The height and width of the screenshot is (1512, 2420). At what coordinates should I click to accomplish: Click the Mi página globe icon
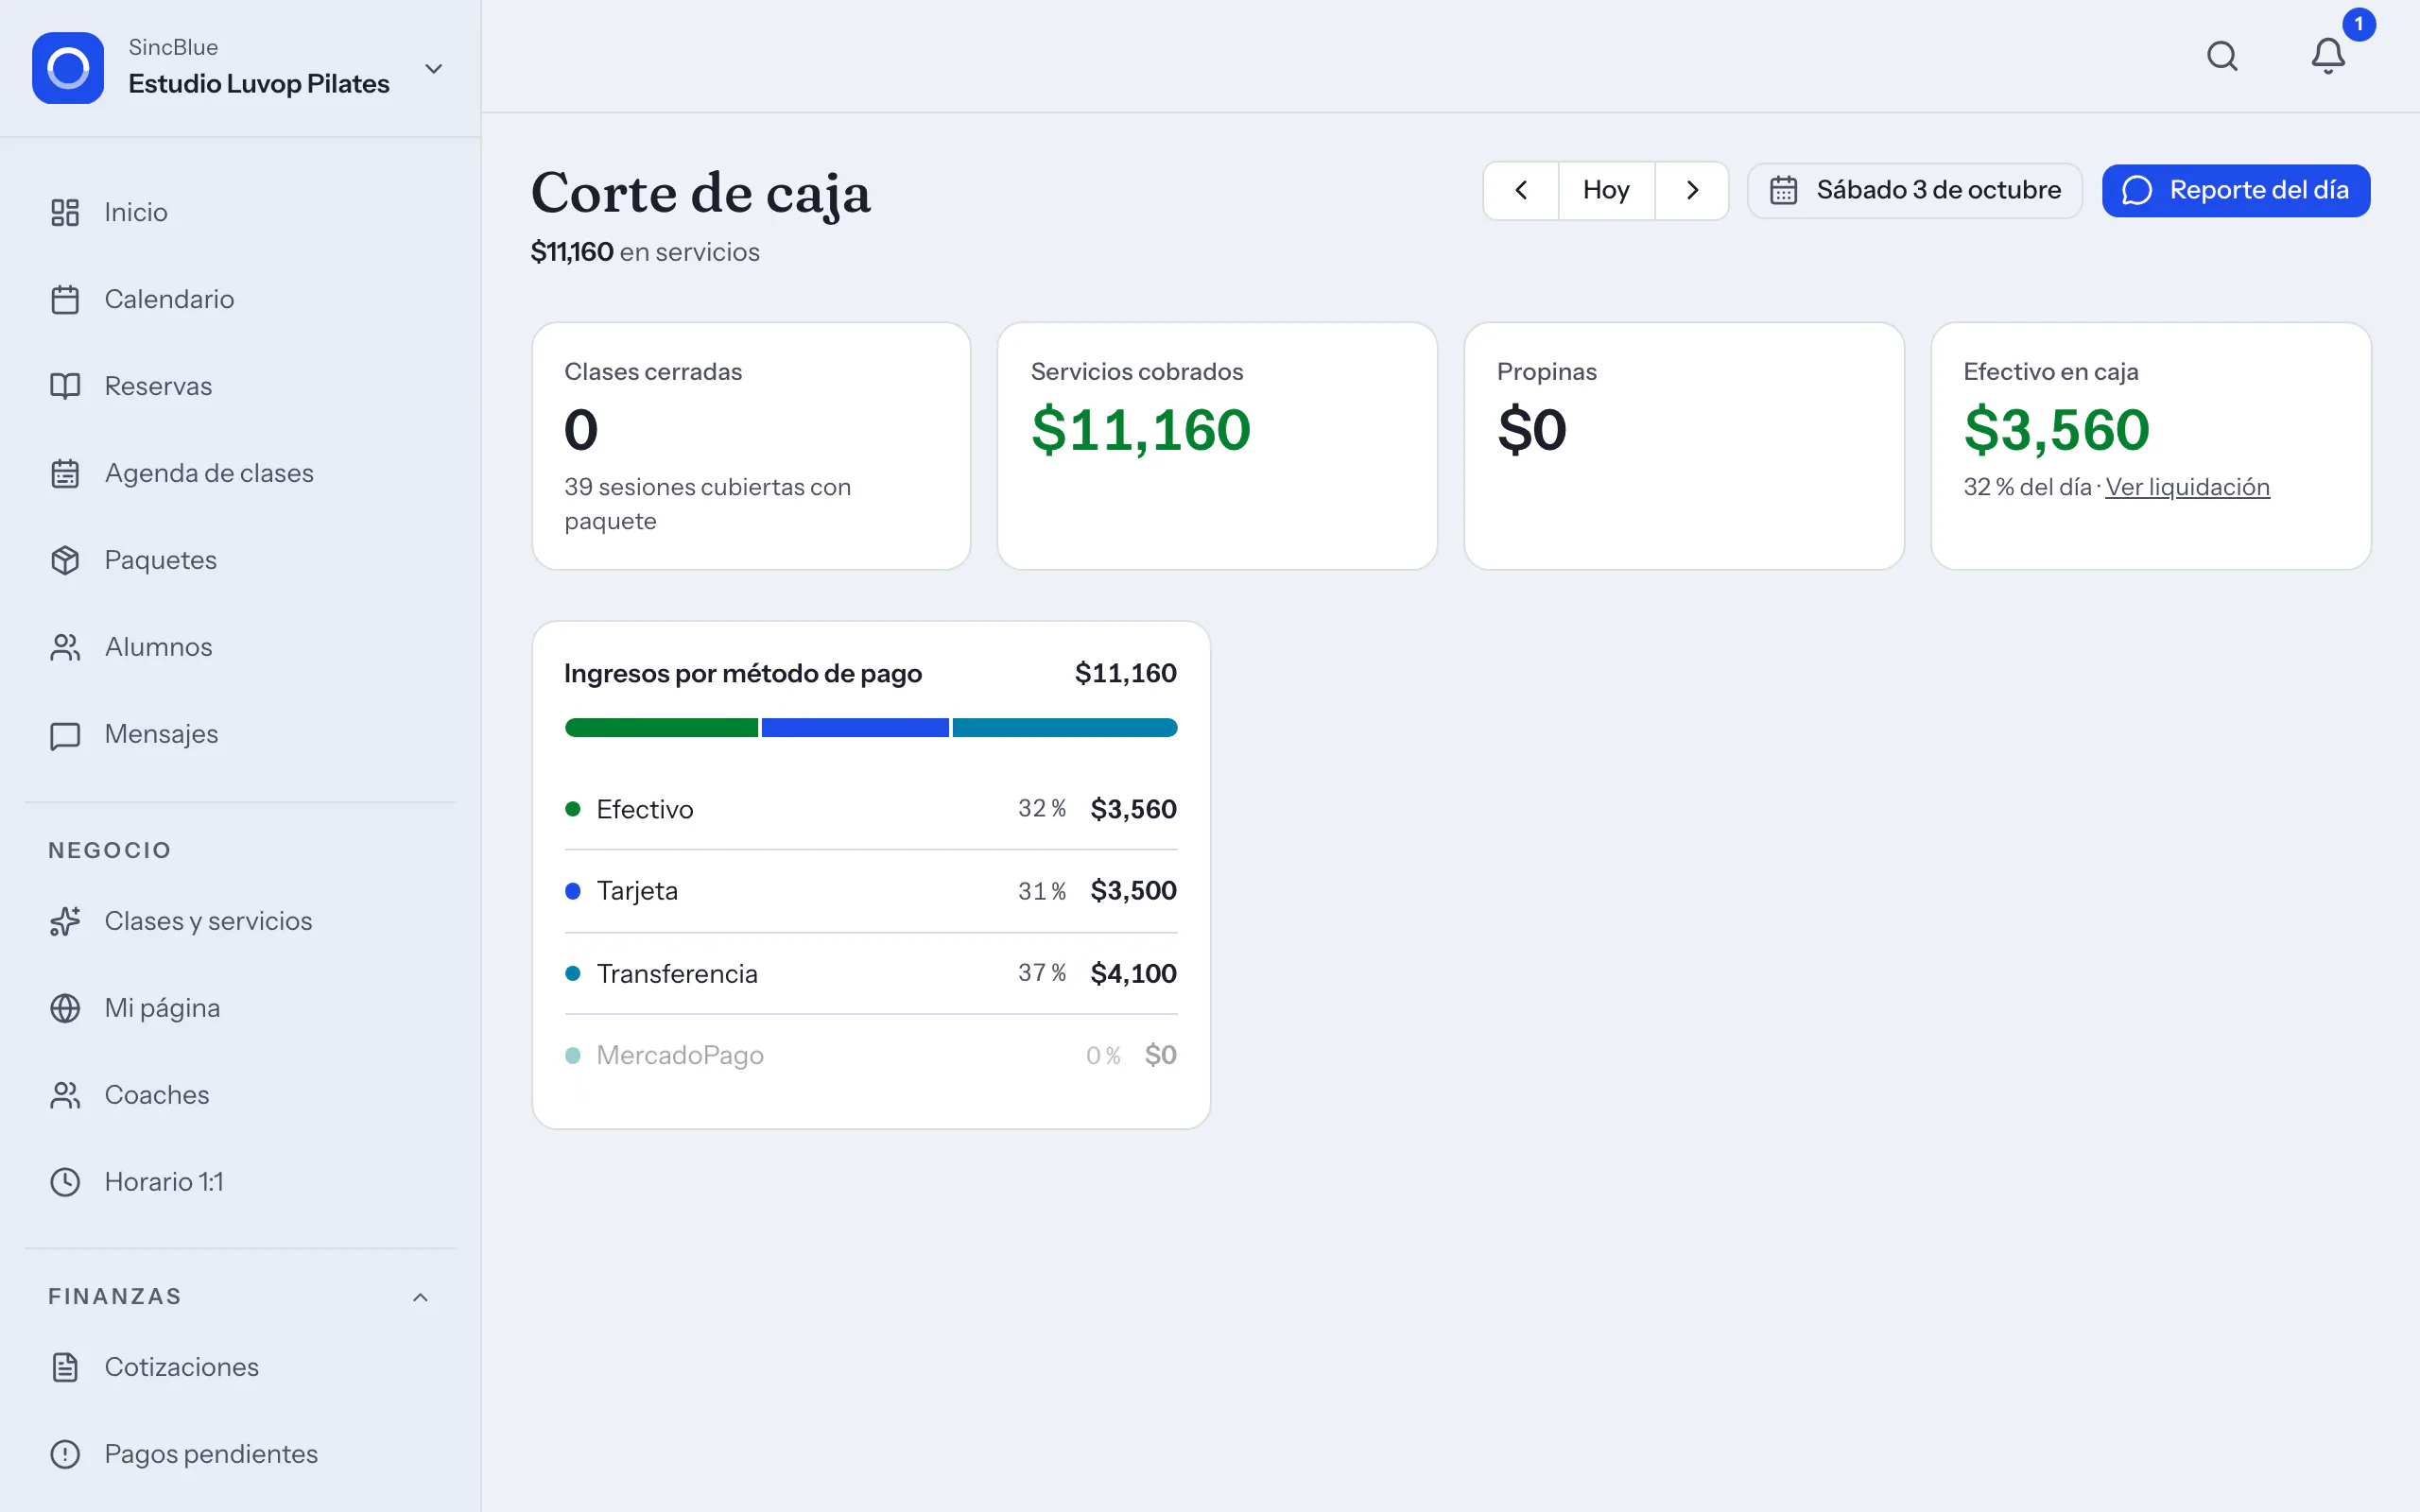coord(65,1008)
